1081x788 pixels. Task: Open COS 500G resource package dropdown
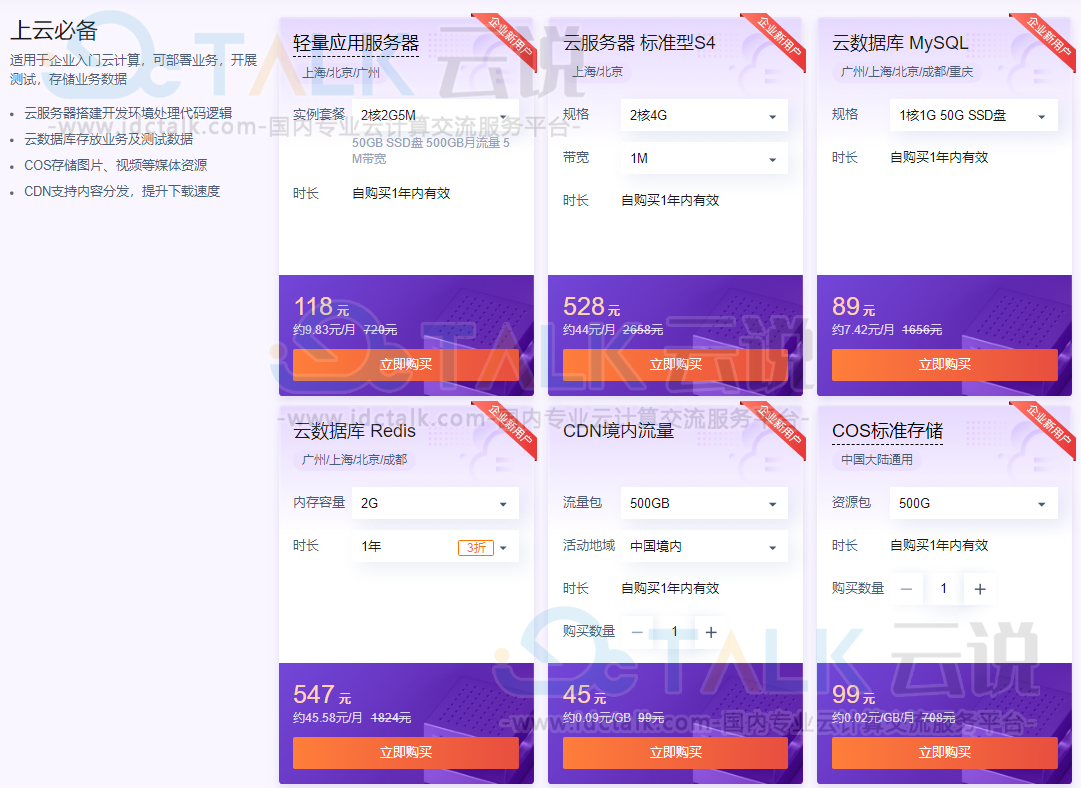point(973,503)
